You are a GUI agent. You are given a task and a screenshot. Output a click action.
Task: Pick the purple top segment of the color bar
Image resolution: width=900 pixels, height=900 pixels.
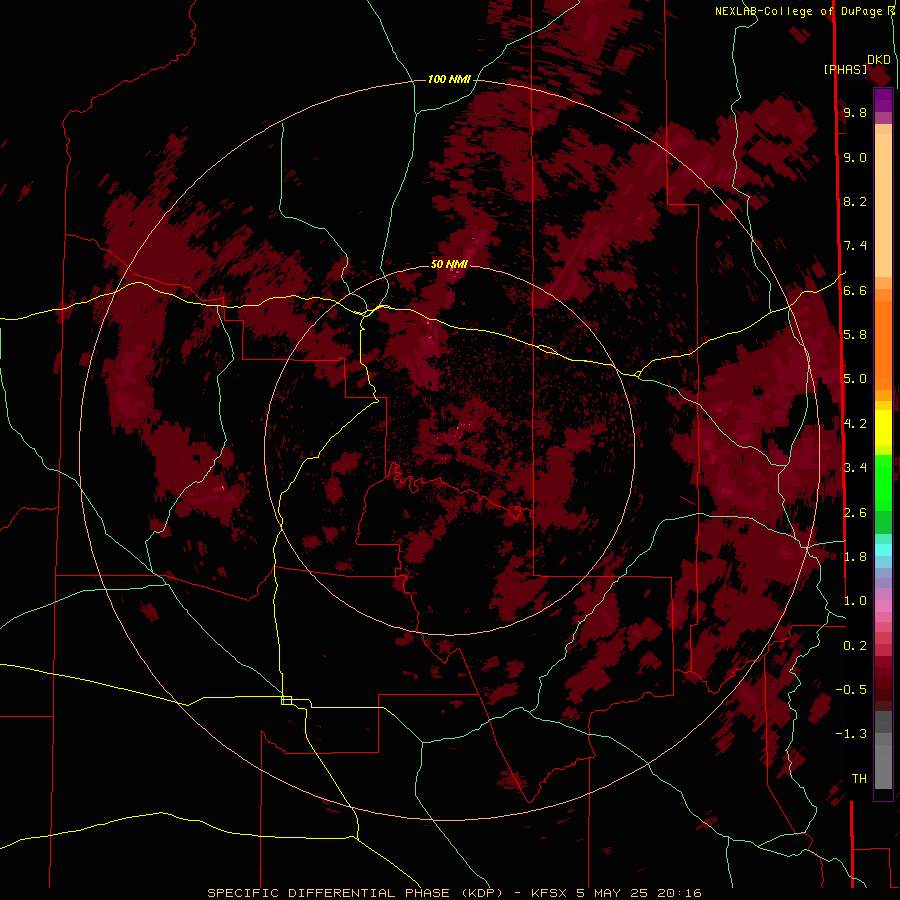(x=883, y=100)
